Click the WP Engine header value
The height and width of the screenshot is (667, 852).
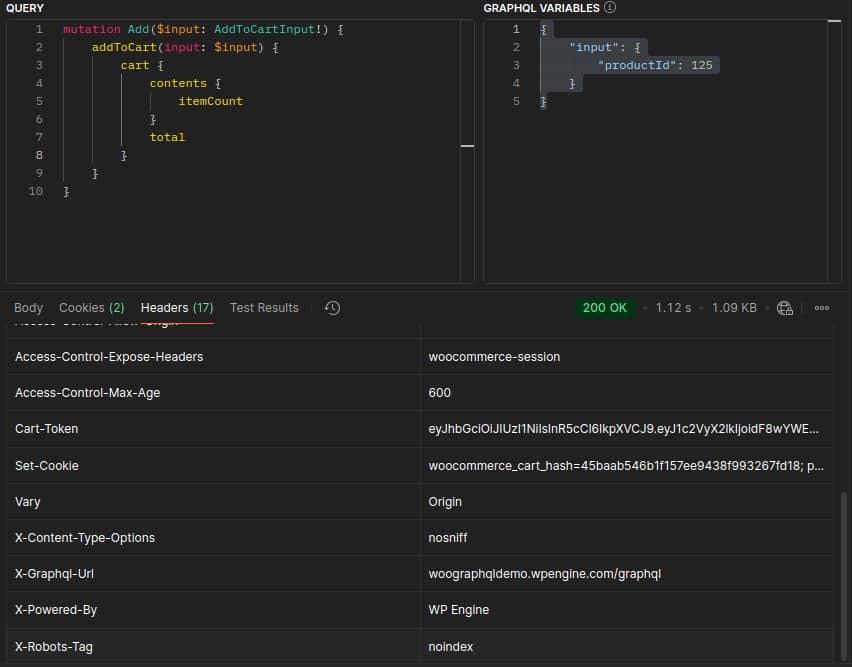tap(459, 609)
